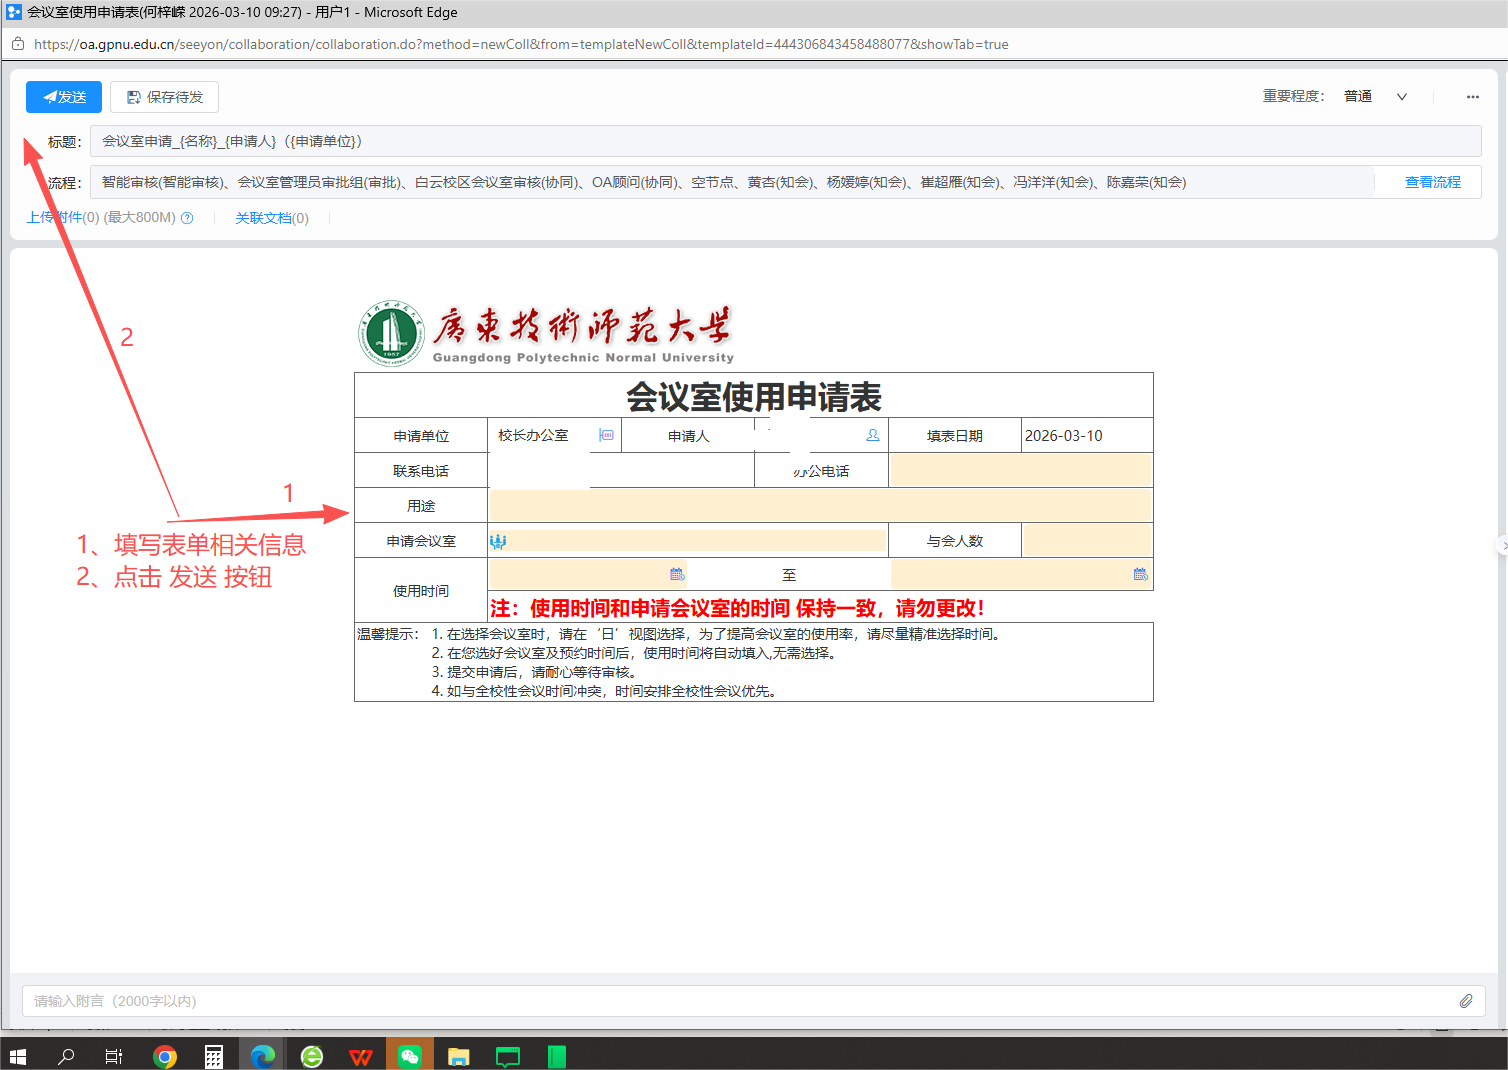Click the help icon next to 最大800M
This screenshot has height=1070, width=1508.
(x=187, y=218)
